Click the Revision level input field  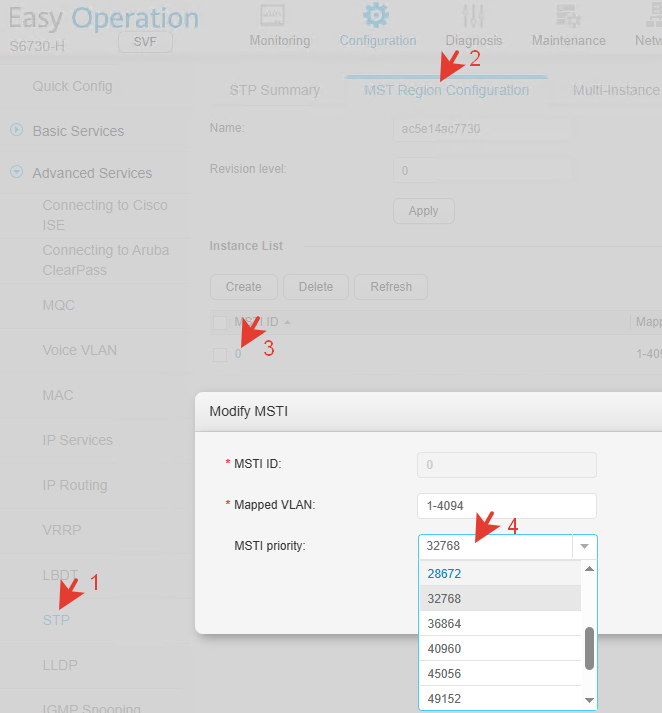tap(482, 171)
